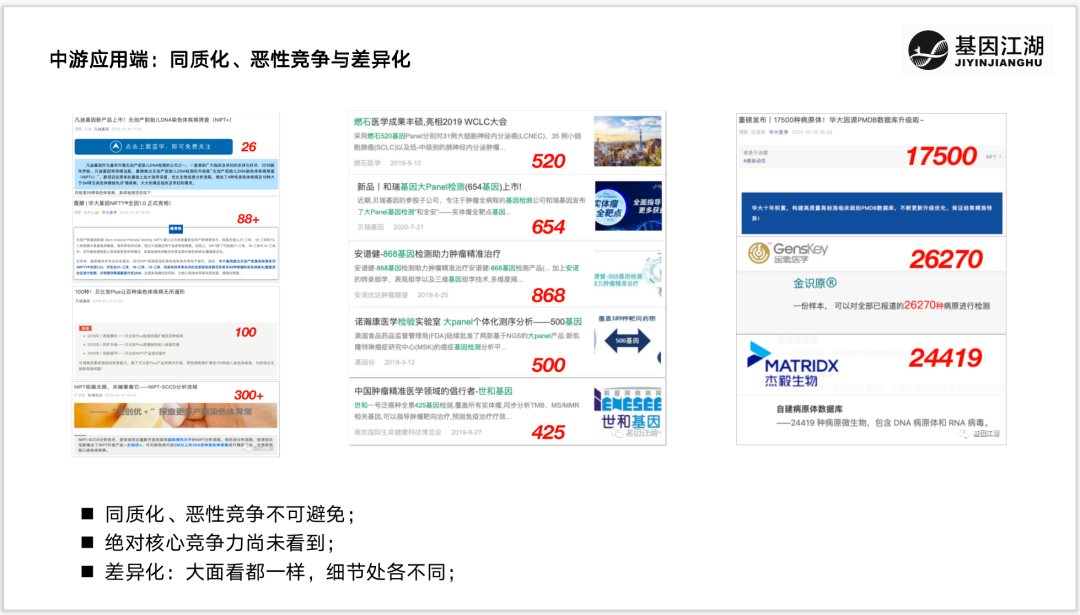
Task: Open 重磅发布 17500种病原体 article headline
Action: click(x=830, y=120)
